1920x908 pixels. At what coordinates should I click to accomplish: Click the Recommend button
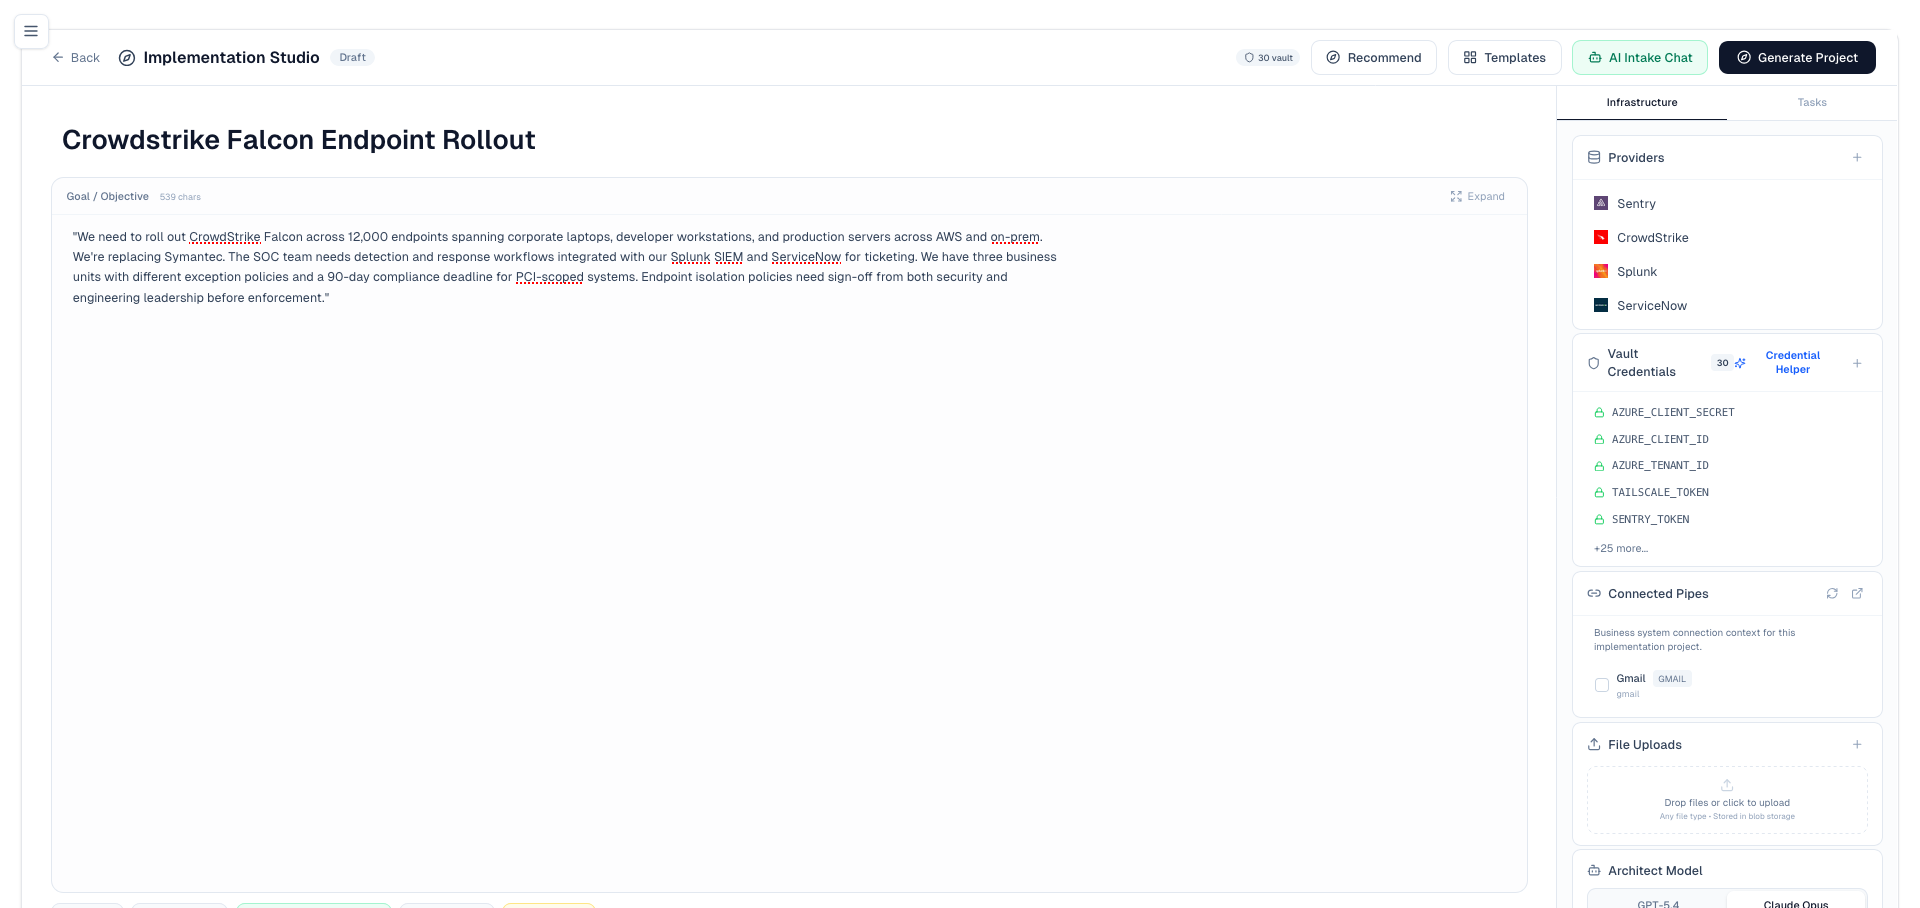pyautogui.click(x=1373, y=58)
